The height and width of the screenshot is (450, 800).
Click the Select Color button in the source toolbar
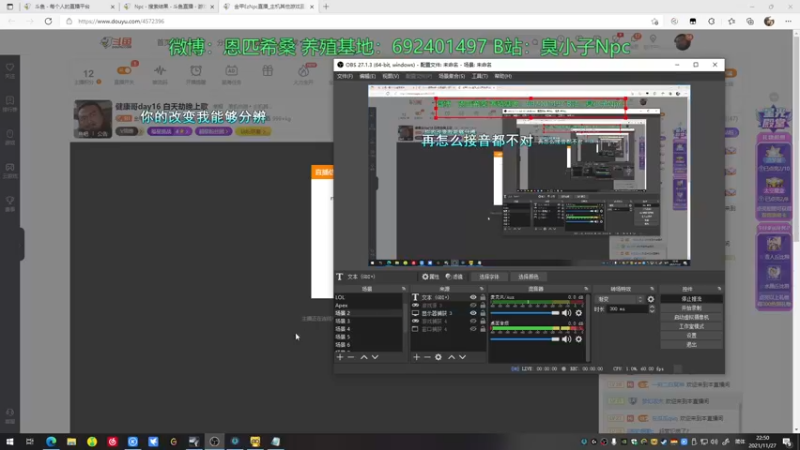pos(528,277)
